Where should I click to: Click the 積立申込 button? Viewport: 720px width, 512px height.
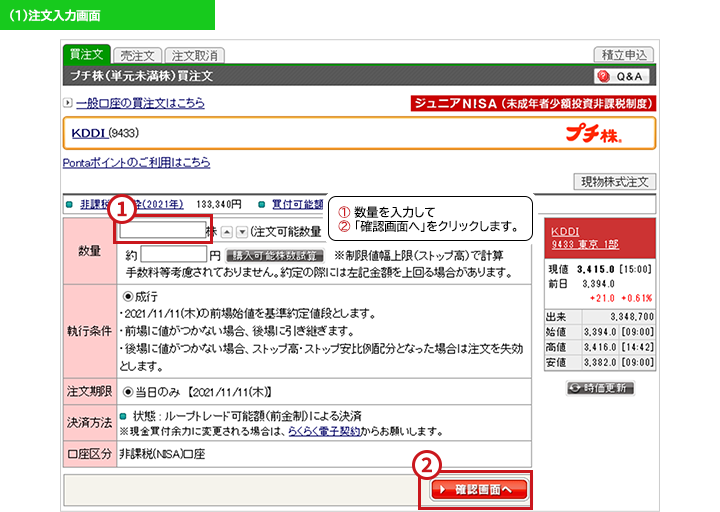point(624,55)
